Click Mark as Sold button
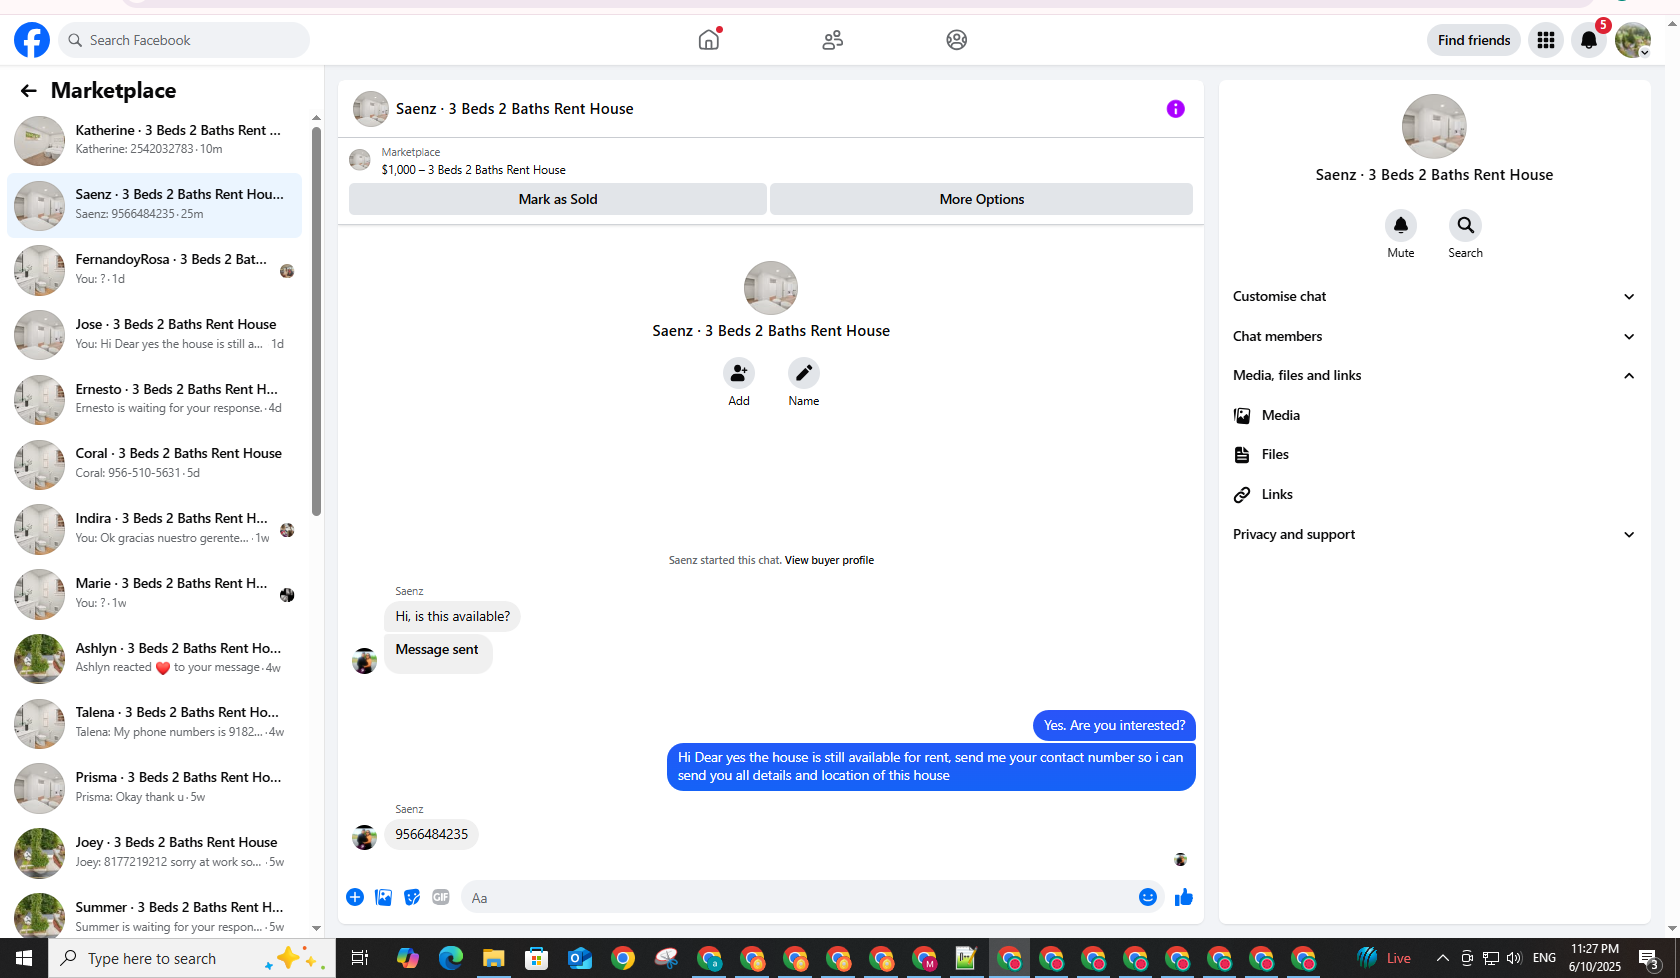 pos(558,199)
